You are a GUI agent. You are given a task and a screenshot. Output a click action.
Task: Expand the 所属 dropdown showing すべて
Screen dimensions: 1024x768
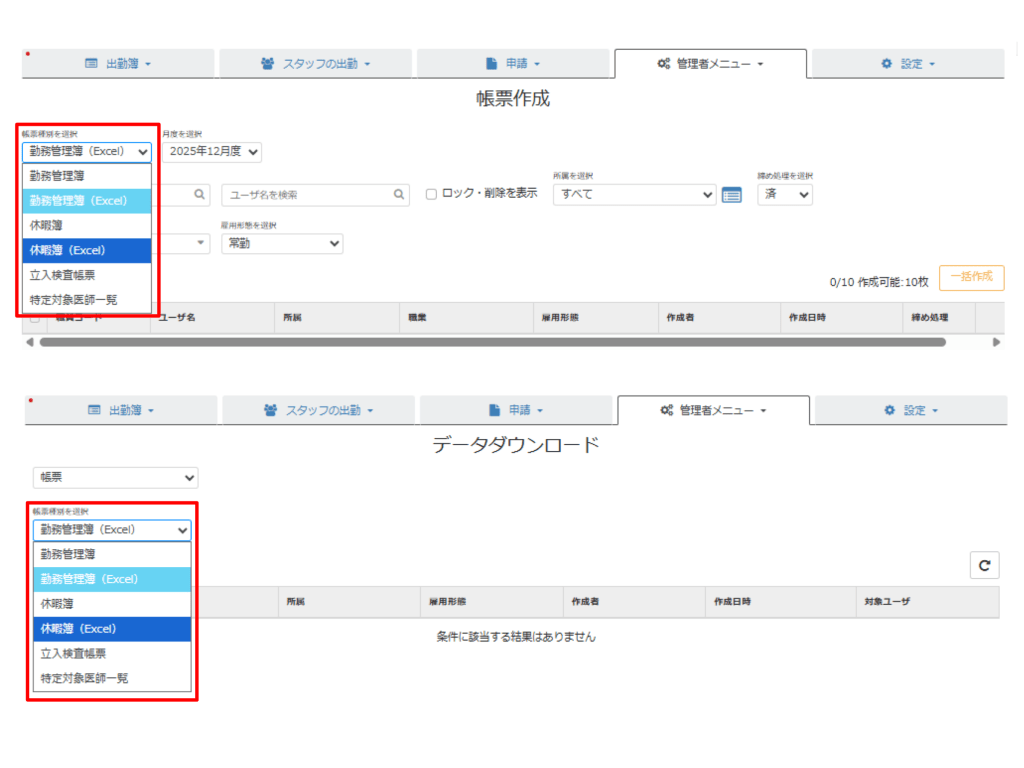(x=634, y=195)
